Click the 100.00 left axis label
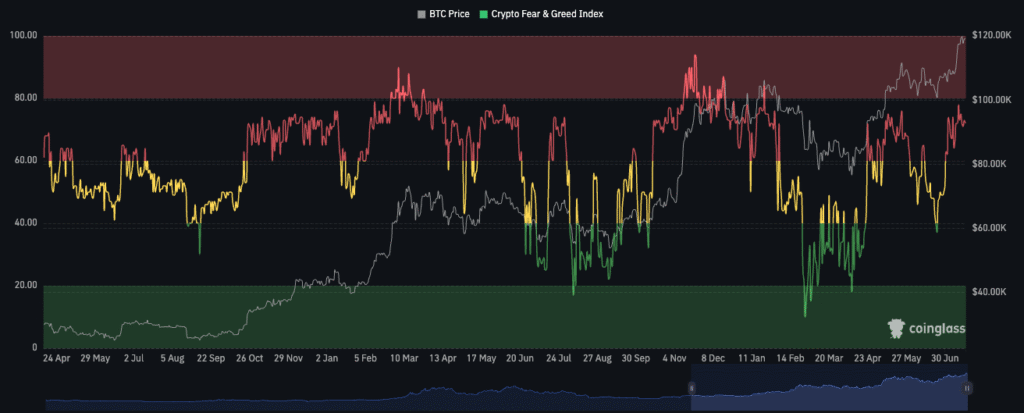Image resolution: width=1024 pixels, height=413 pixels. (x=23, y=36)
